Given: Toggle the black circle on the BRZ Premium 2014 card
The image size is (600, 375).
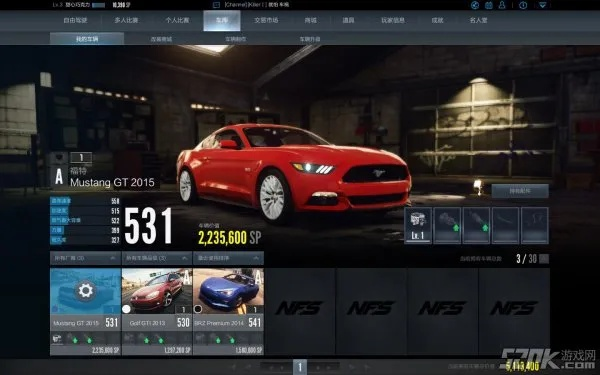Looking at the screenshot, I should [198, 309].
